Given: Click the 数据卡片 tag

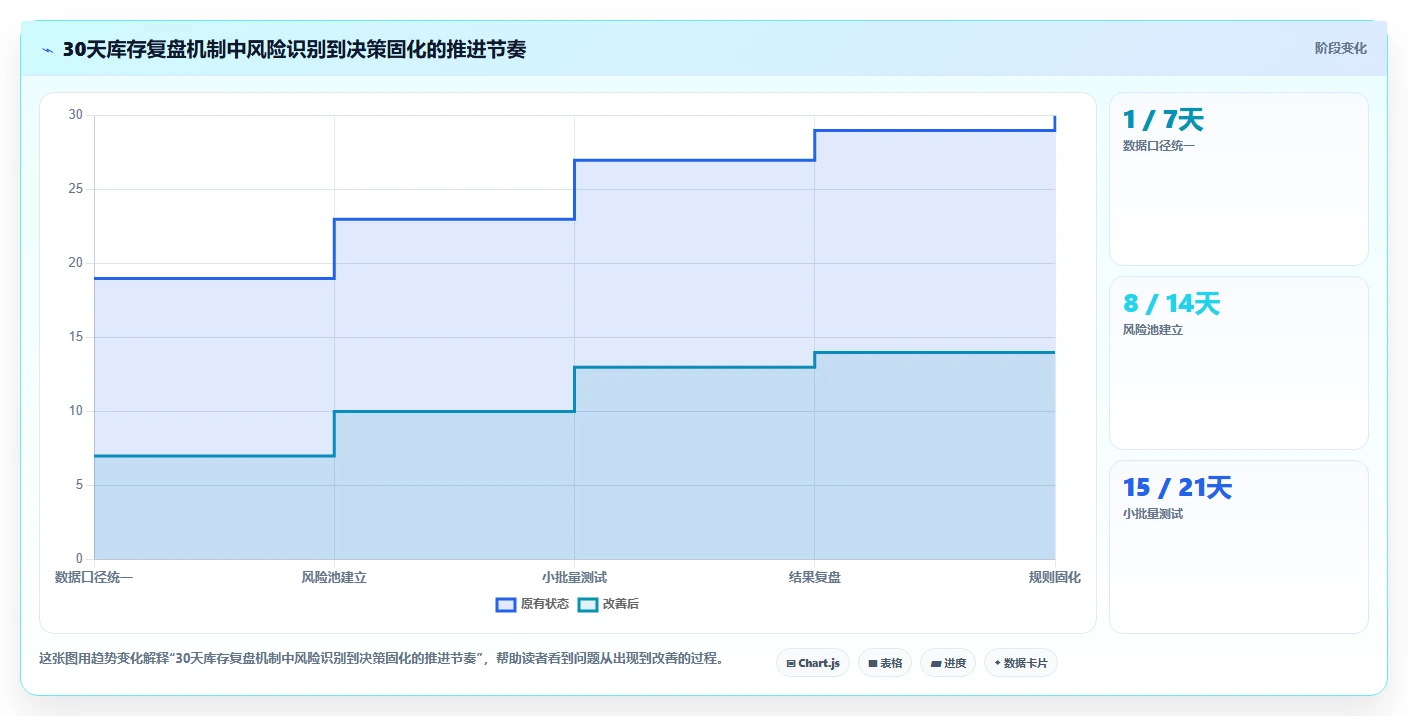Looking at the screenshot, I should 1021,663.
